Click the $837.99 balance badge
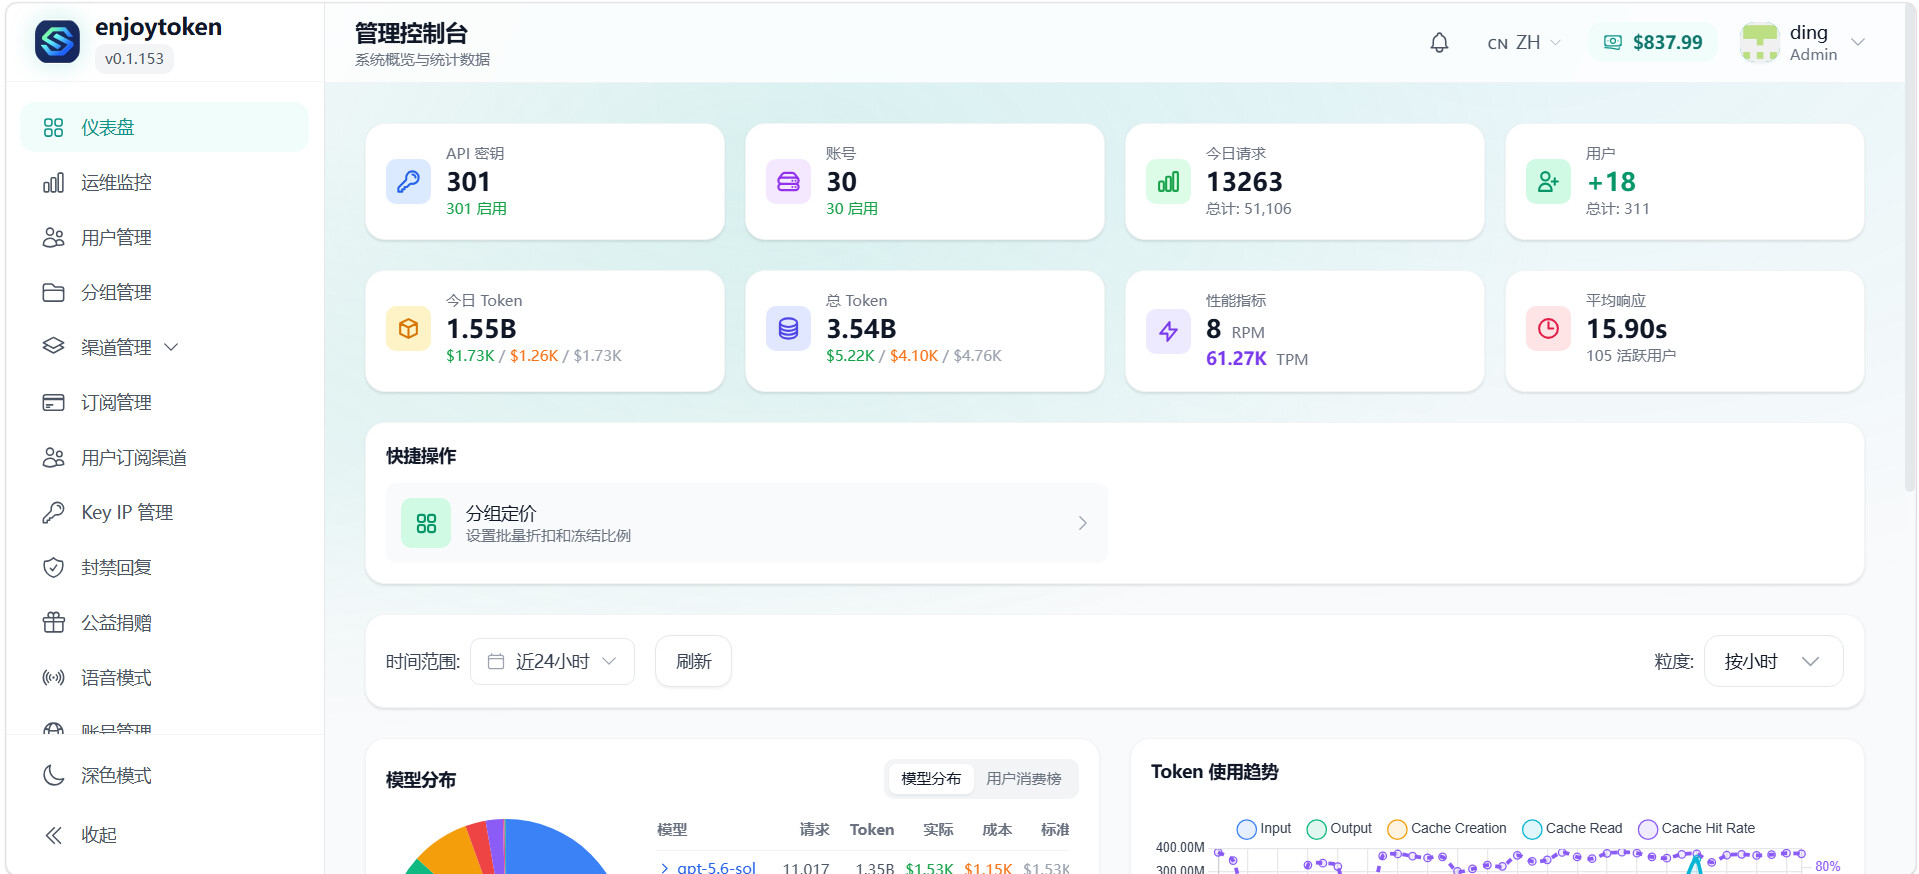 (x=1653, y=42)
